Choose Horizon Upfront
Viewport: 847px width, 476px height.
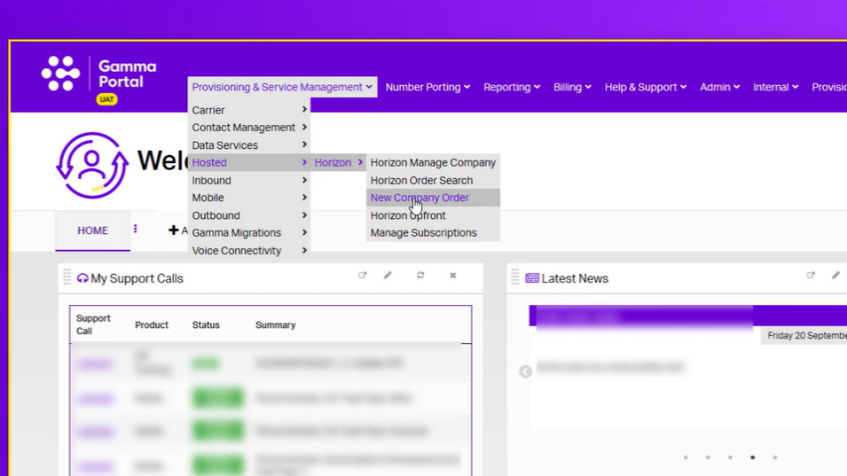[x=433, y=215]
